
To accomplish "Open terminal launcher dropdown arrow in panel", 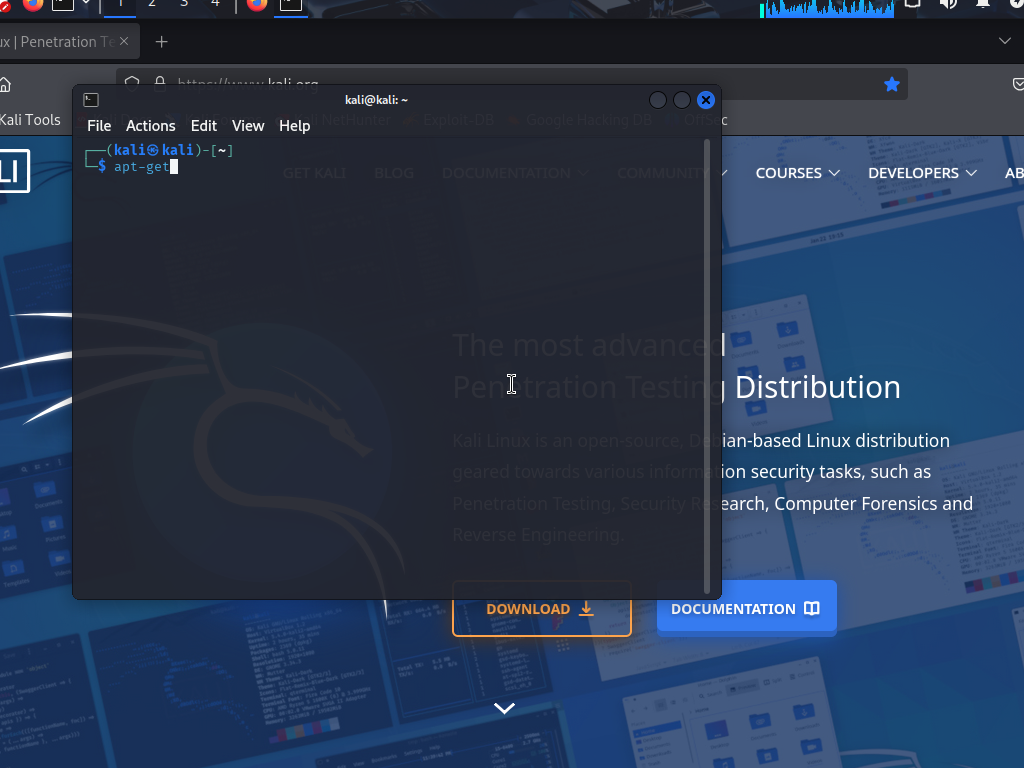I will [x=86, y=4].
